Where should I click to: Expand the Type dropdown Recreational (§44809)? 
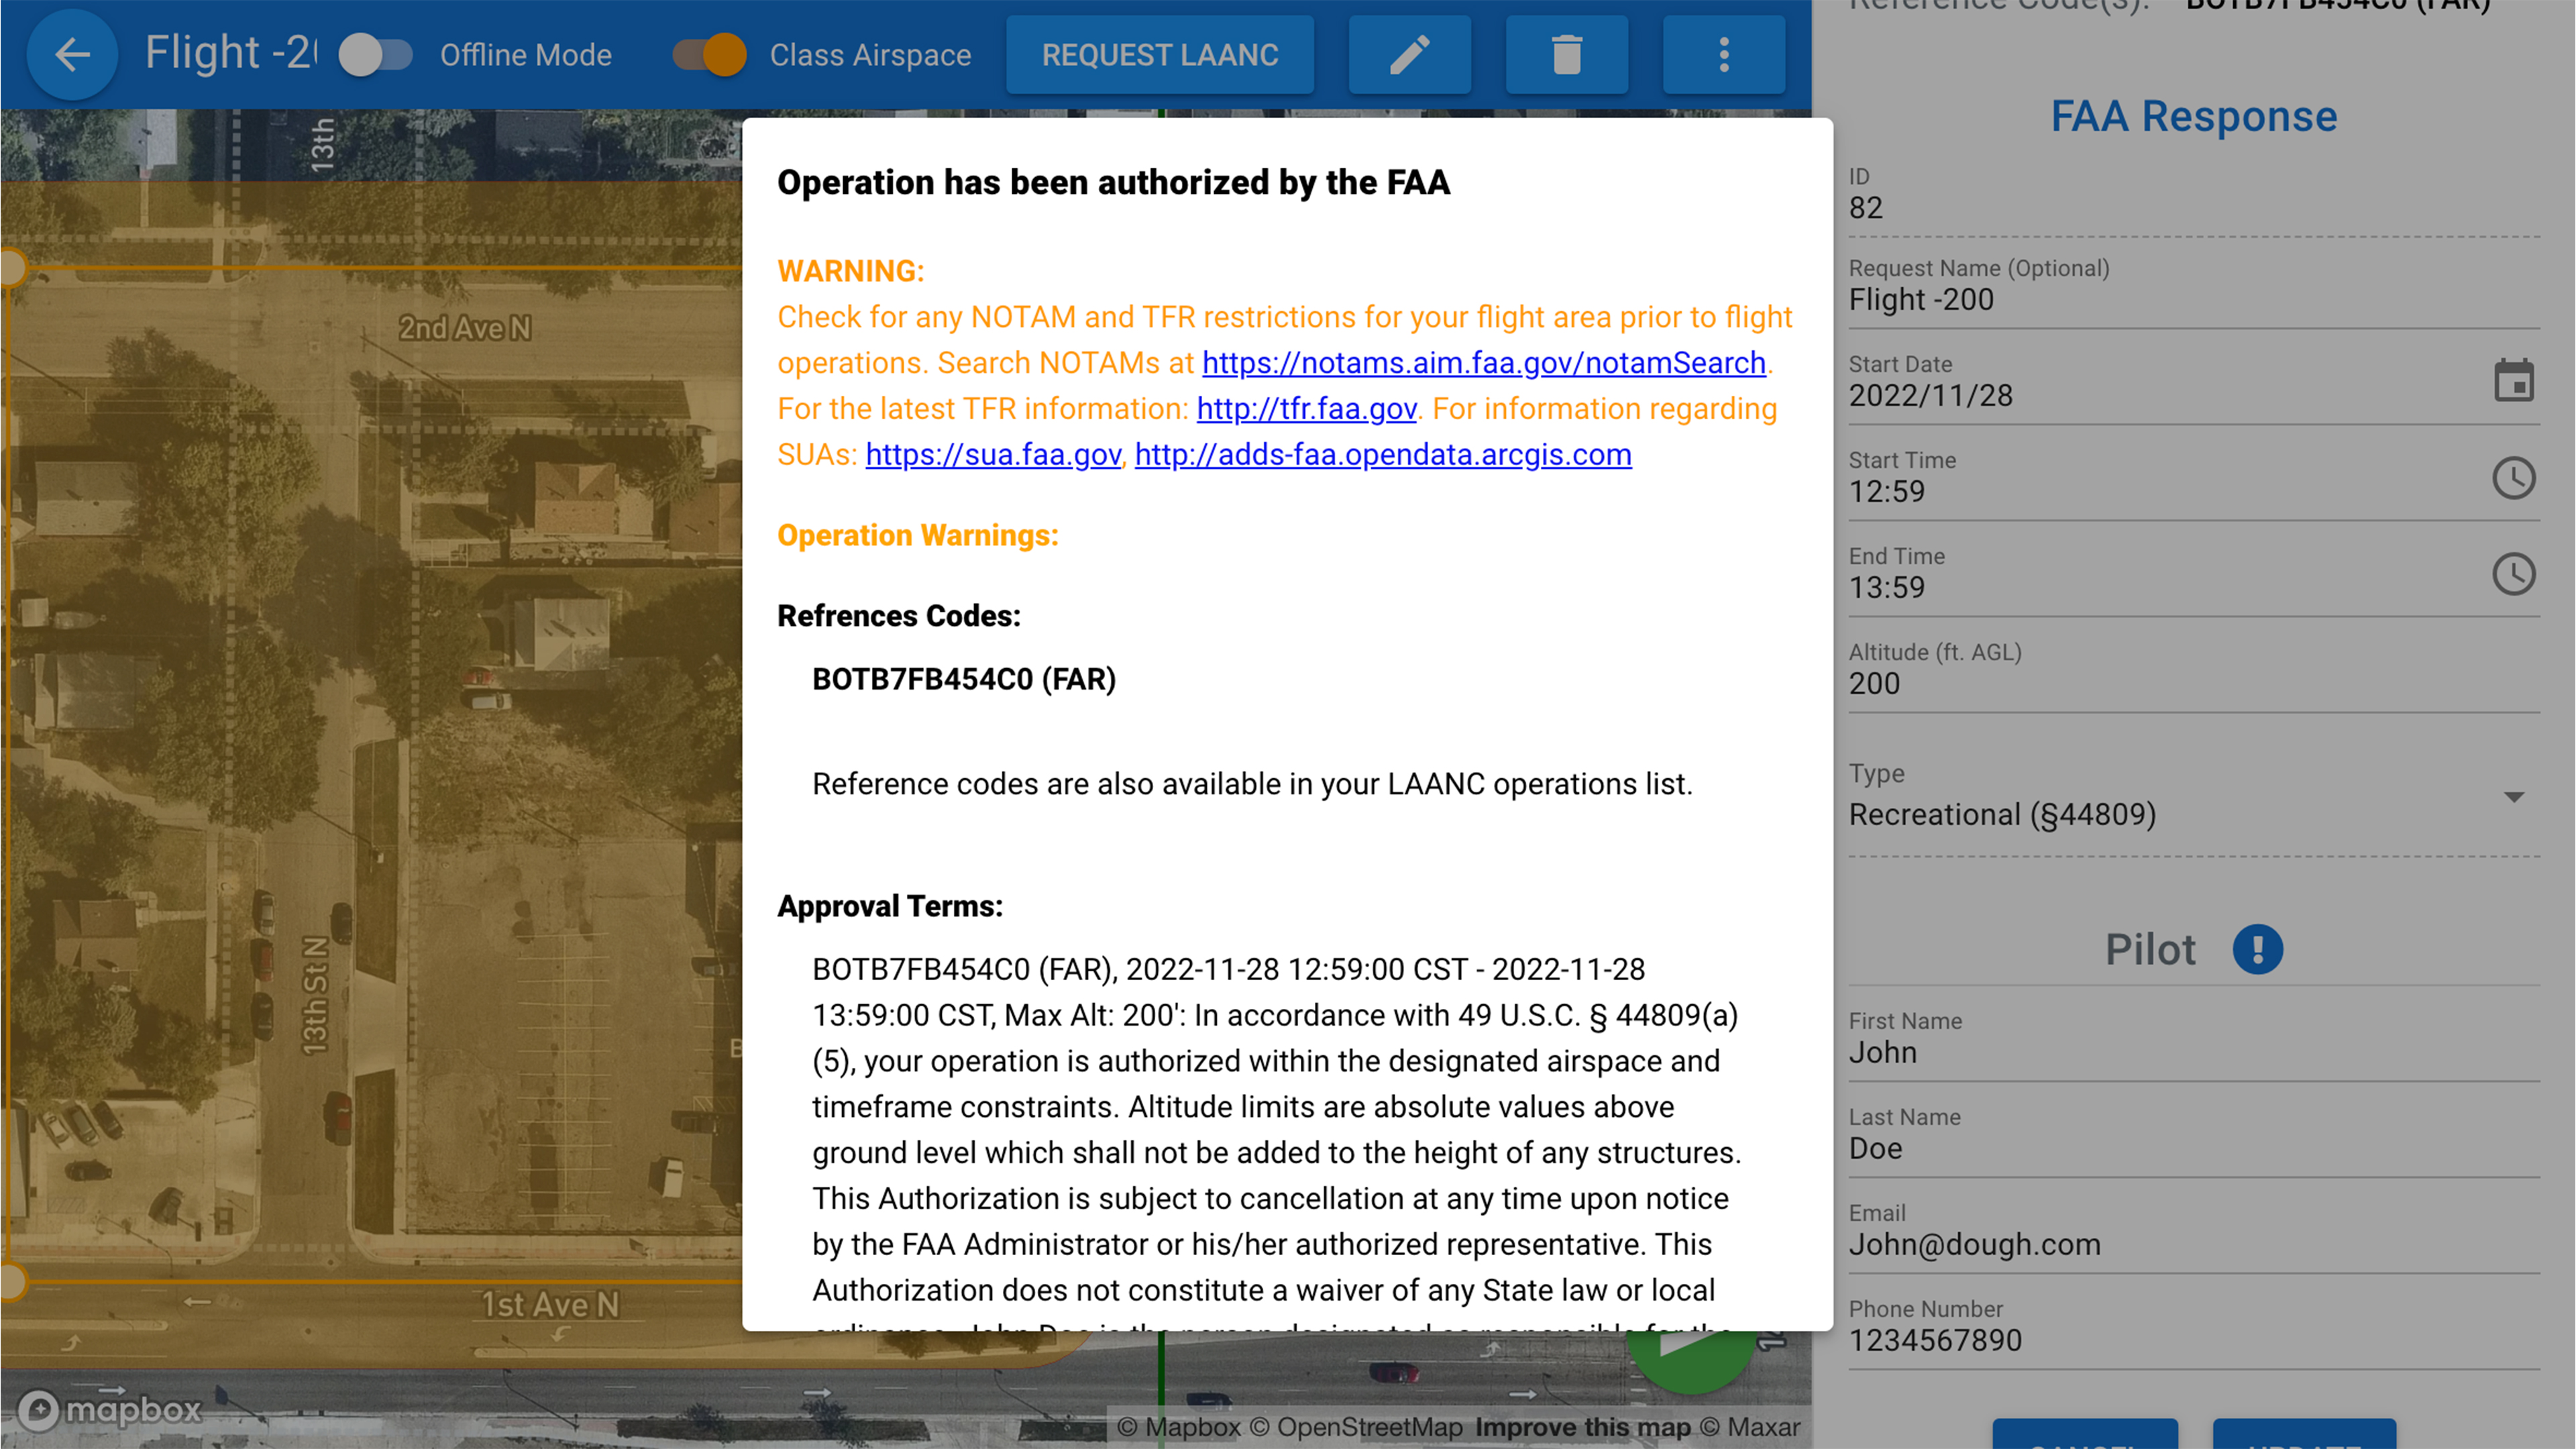click(2194, 814)
